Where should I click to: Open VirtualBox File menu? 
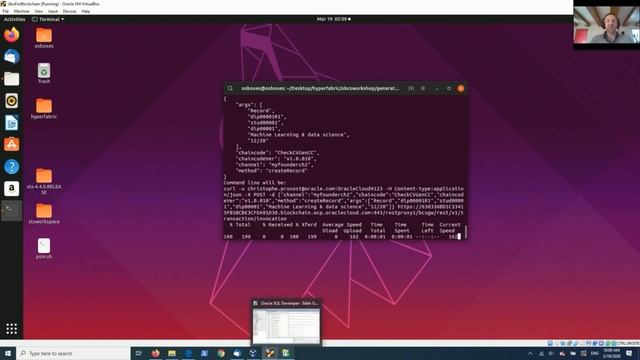tap(5, 11)
